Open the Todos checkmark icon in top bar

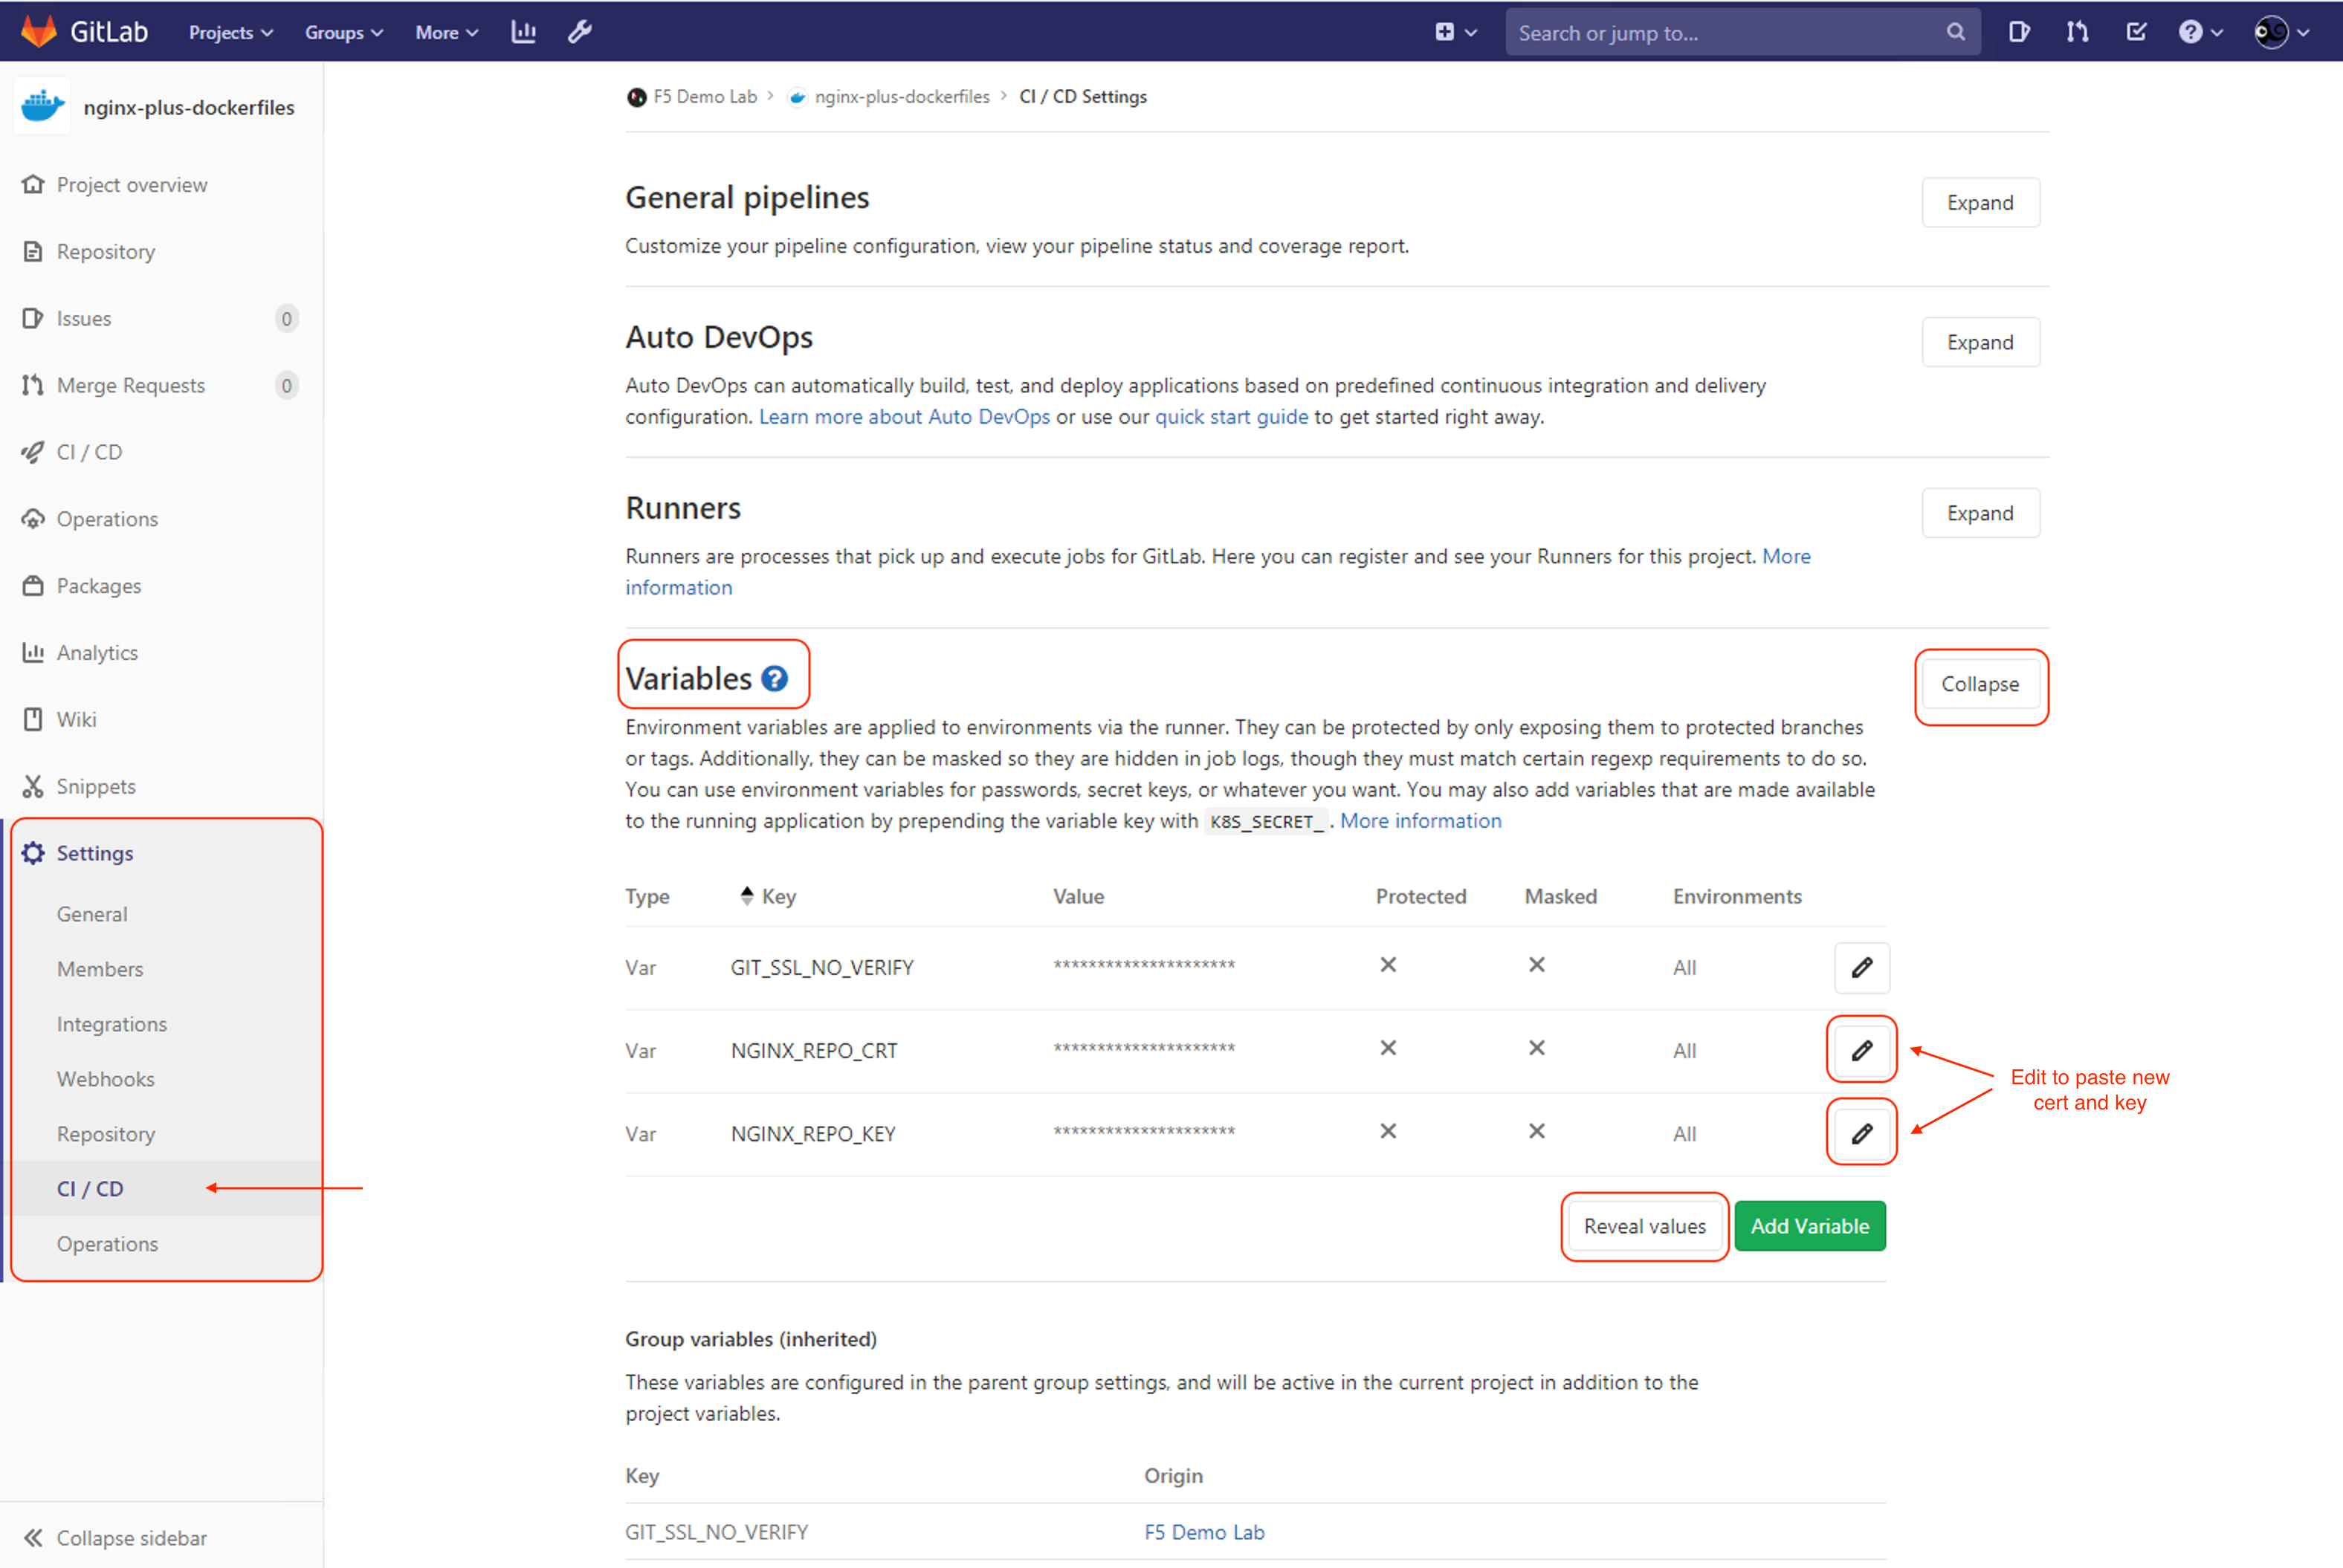2136,31
